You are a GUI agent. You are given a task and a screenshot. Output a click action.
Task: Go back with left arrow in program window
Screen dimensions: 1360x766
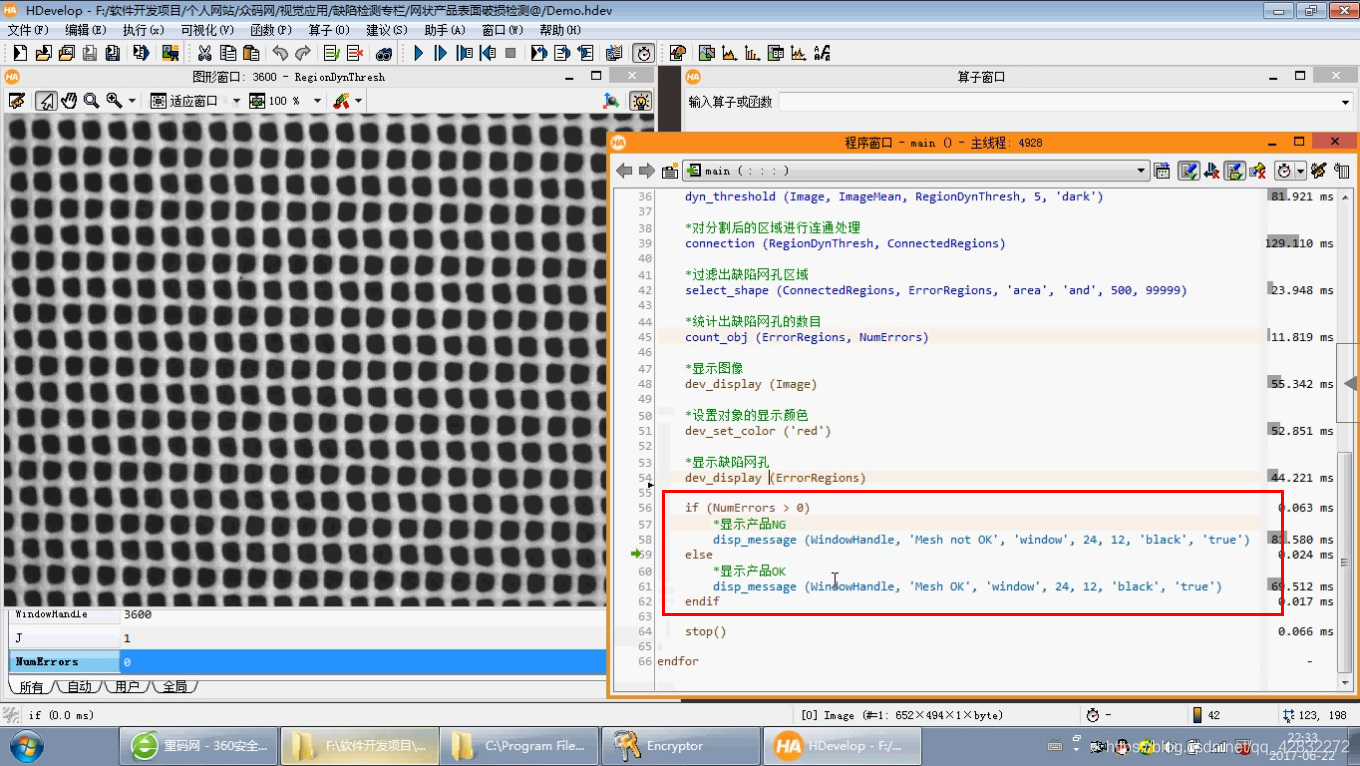(x=624, y=171)
